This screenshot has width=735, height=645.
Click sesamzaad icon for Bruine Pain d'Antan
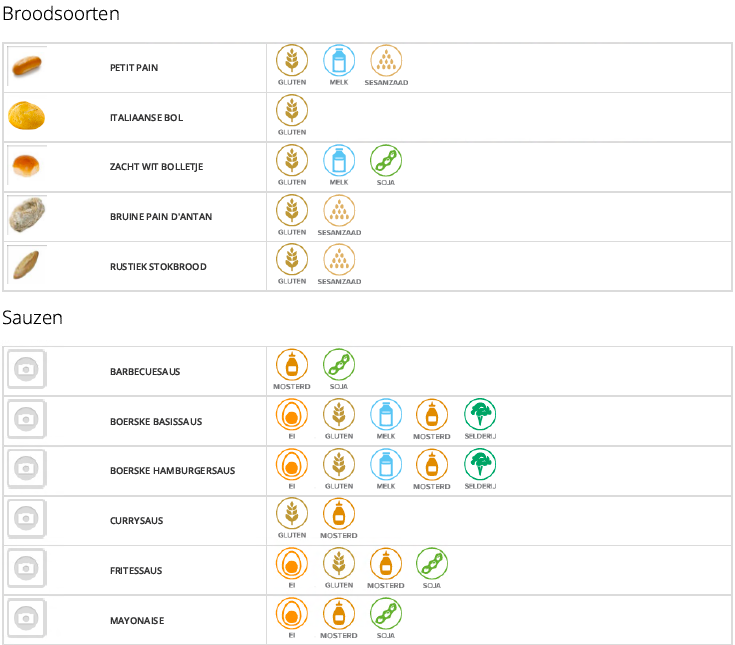[x=339, y=211]
